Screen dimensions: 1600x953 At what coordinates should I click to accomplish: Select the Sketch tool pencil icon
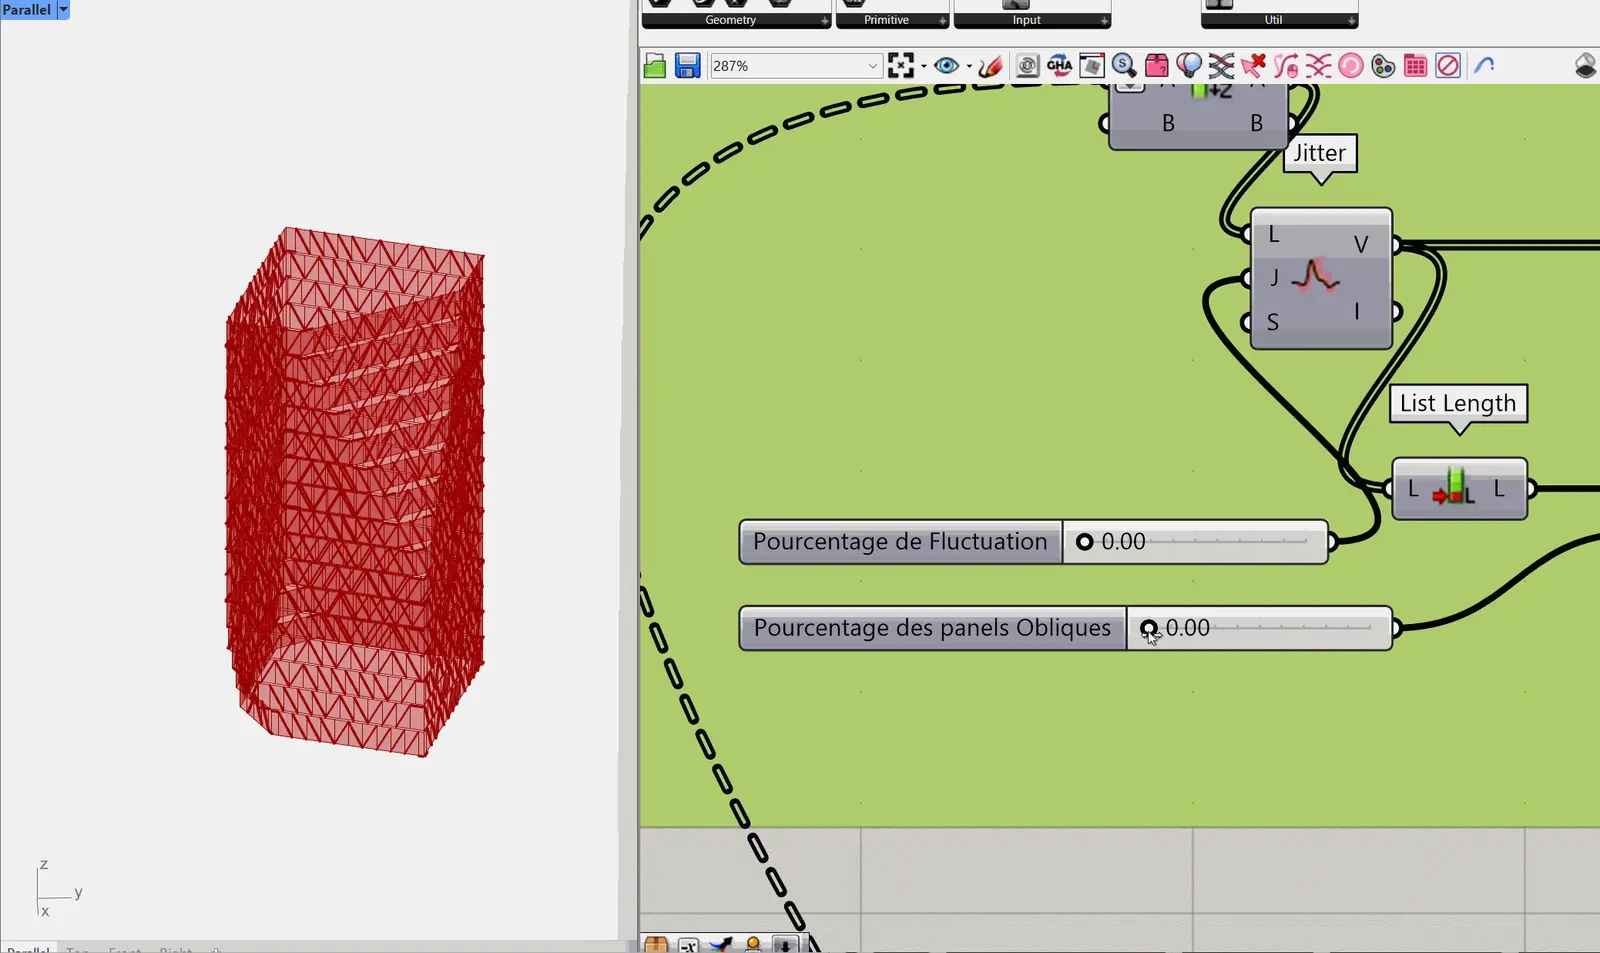[991, 65]
